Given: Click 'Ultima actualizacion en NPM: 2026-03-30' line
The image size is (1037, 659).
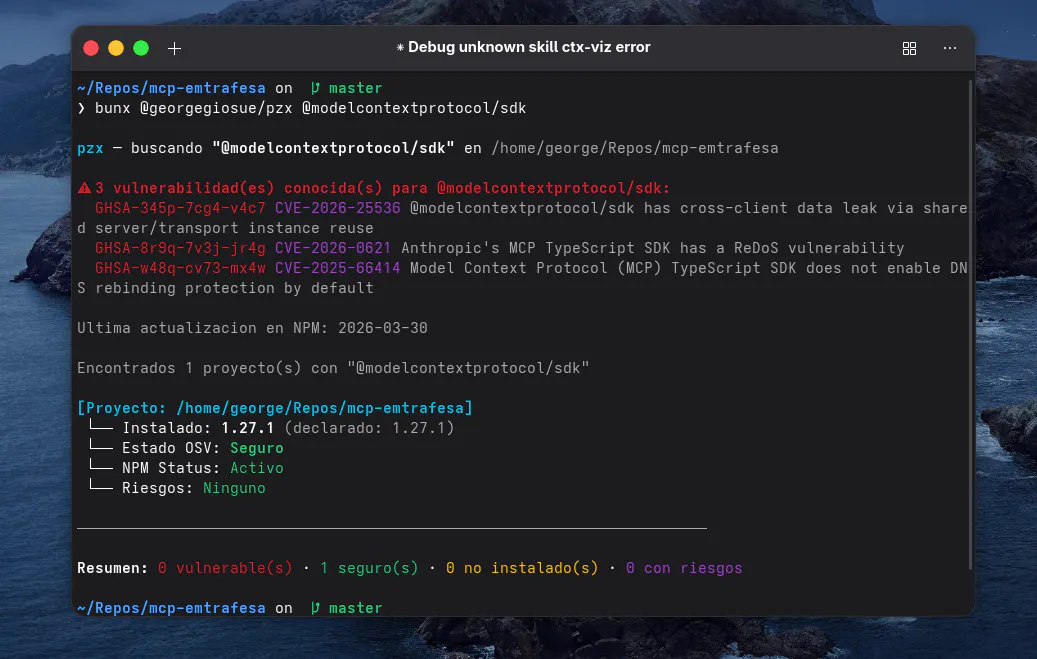Looking at the screenshot, I should coord(252,328).
